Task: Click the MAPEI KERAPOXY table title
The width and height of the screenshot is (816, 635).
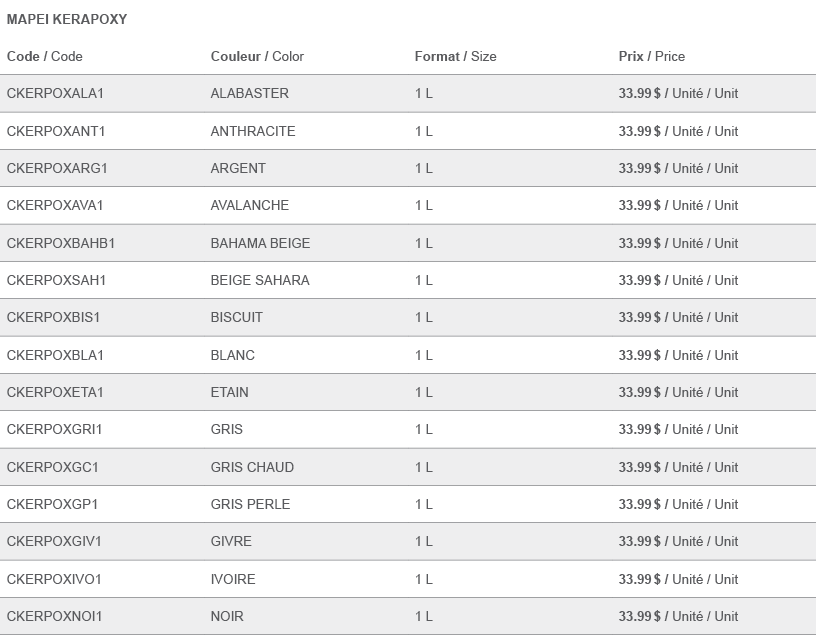Action: (x=67, y=19)
